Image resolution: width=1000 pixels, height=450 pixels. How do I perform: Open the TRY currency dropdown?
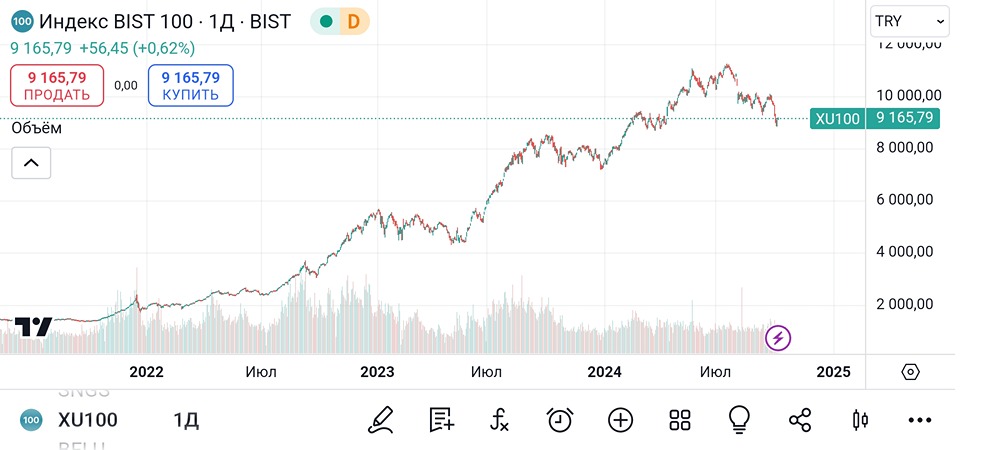click(x=909, y=20)
